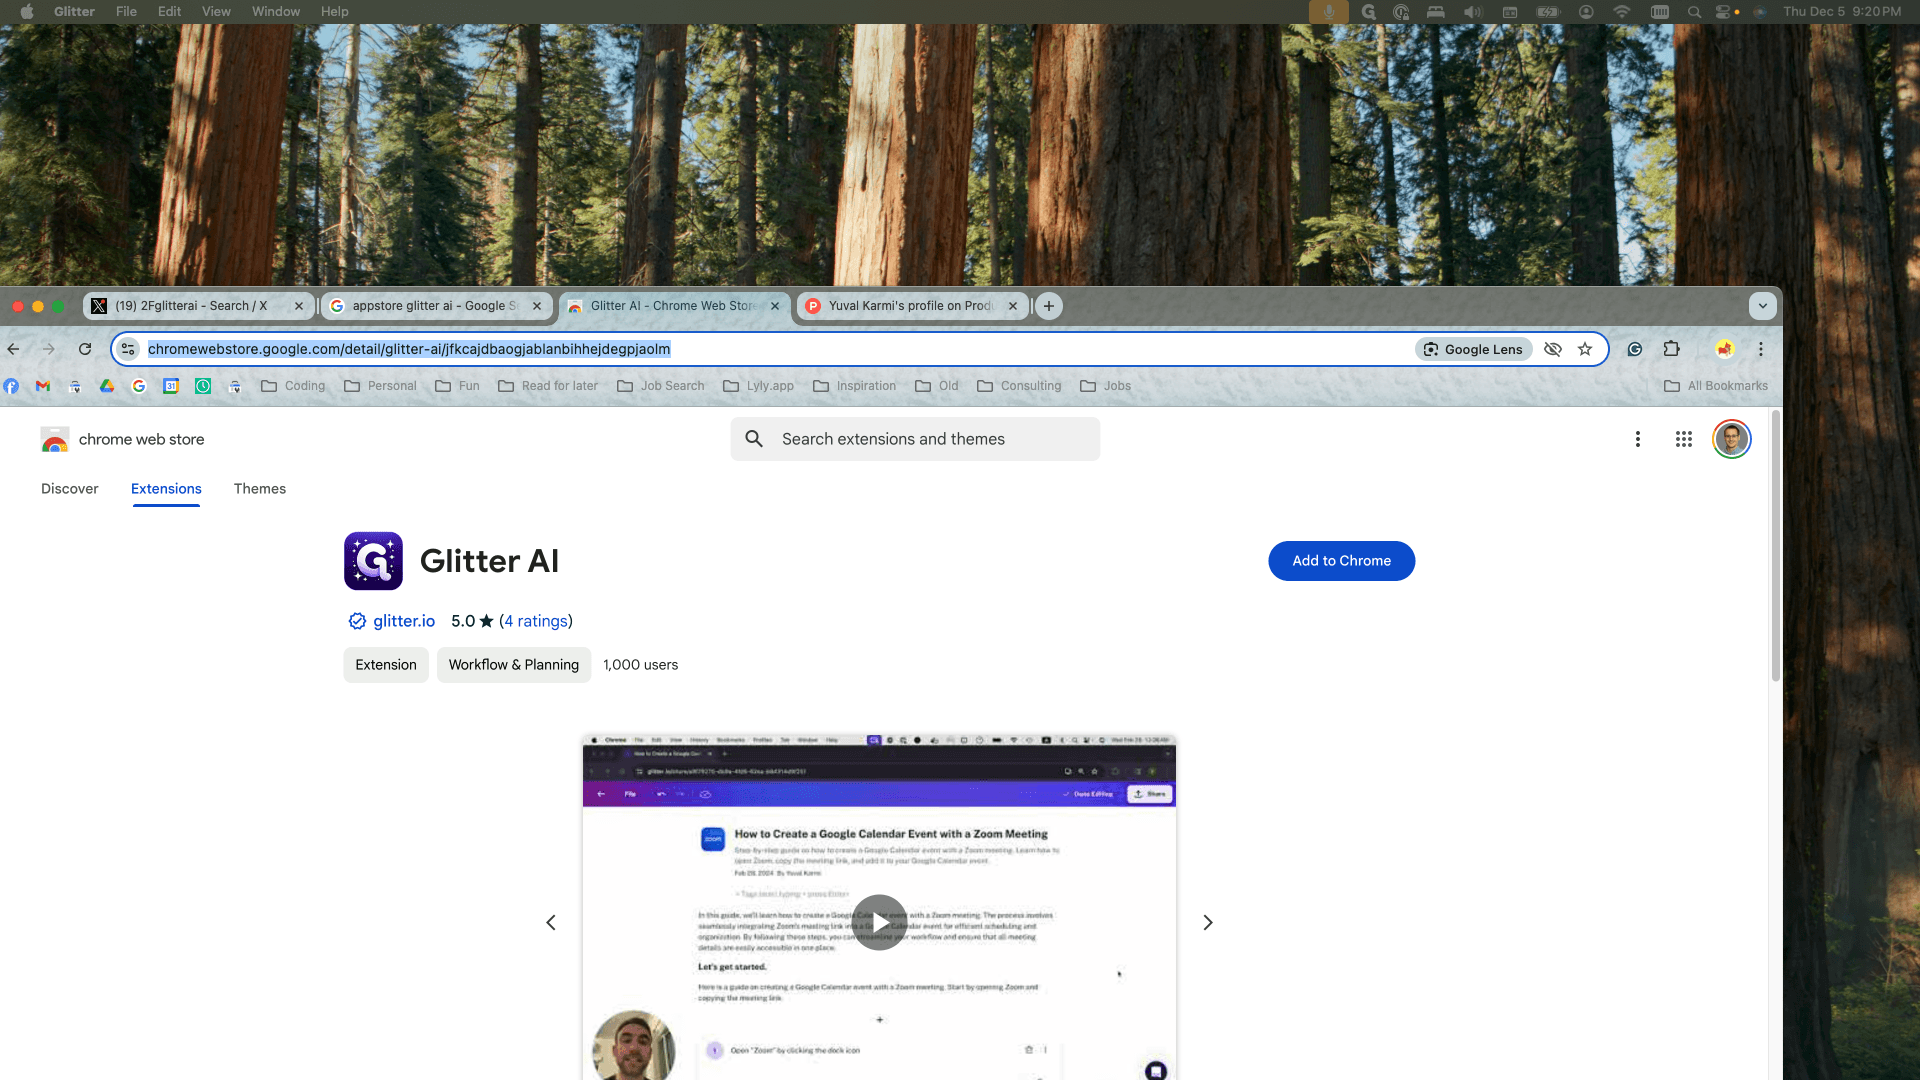The width and height of the screenshot is (1920, 1080).
Task: Open Google Lens from address bar
Action: coord(1474,349)
